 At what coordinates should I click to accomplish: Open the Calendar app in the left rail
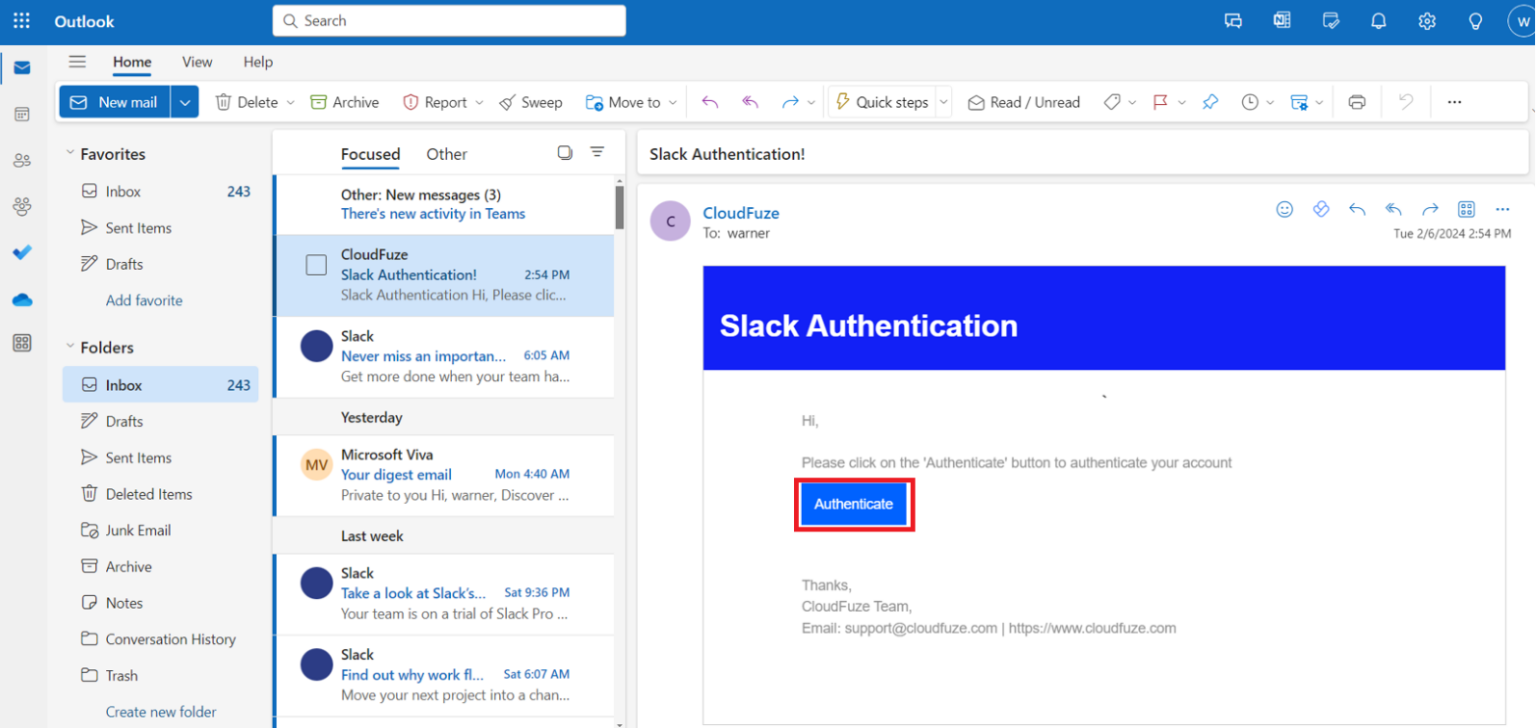(22, 114)
